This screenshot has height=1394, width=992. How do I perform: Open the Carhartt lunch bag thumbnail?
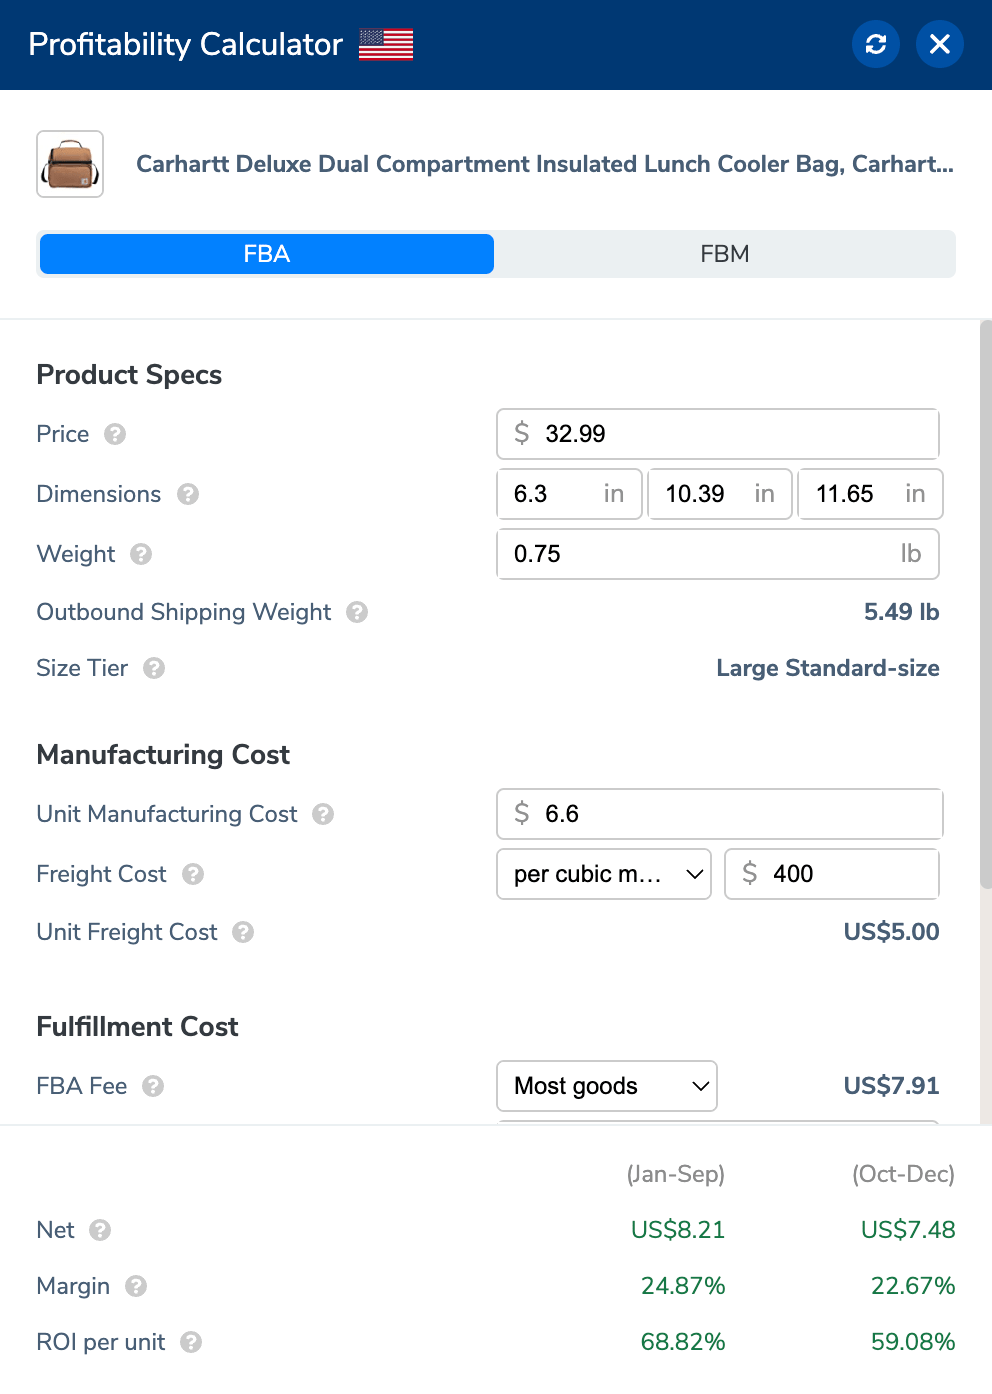tap(70, 164)
